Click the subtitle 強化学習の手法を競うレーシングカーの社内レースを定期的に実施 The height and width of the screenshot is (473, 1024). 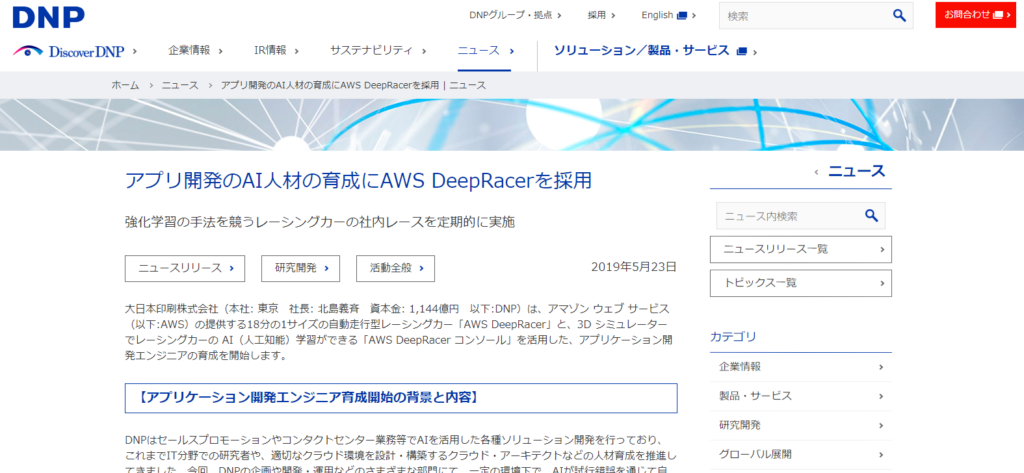click(320, 223)
